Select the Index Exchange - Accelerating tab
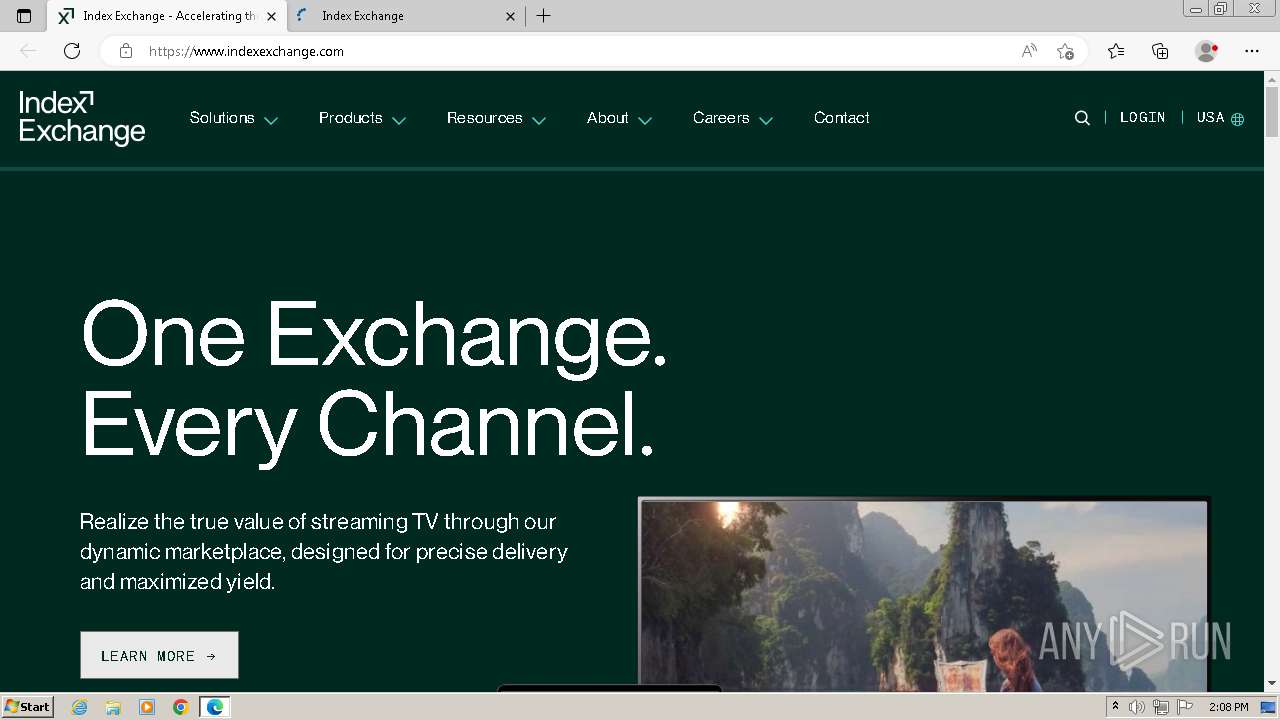The width and height of the screenshot is (1280, 720). [166, 16]
